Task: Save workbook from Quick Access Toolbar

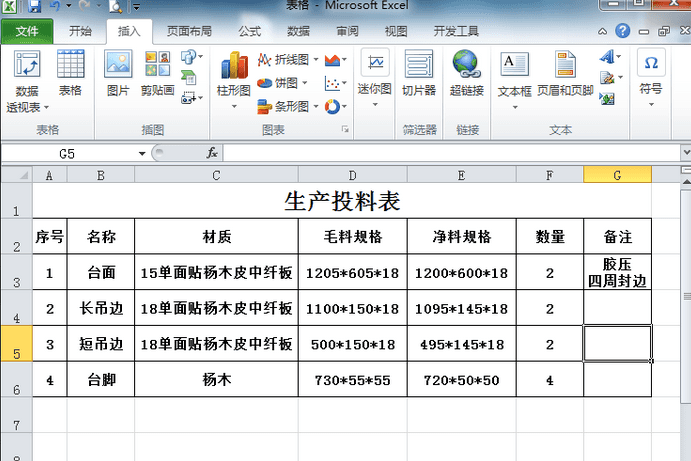Action: pyautogui.click(x=34, y=6)
